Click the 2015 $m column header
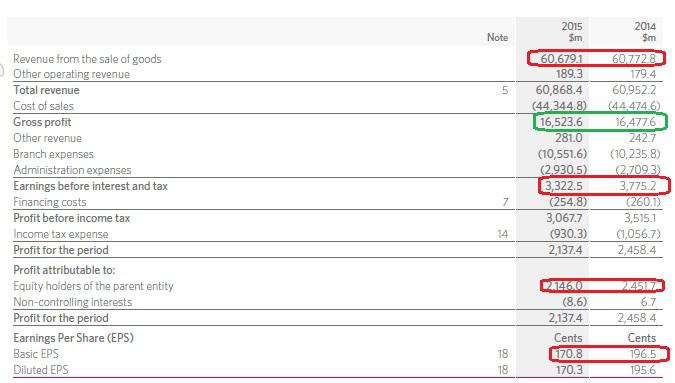 pyautogui.click(x=572, y=32)
